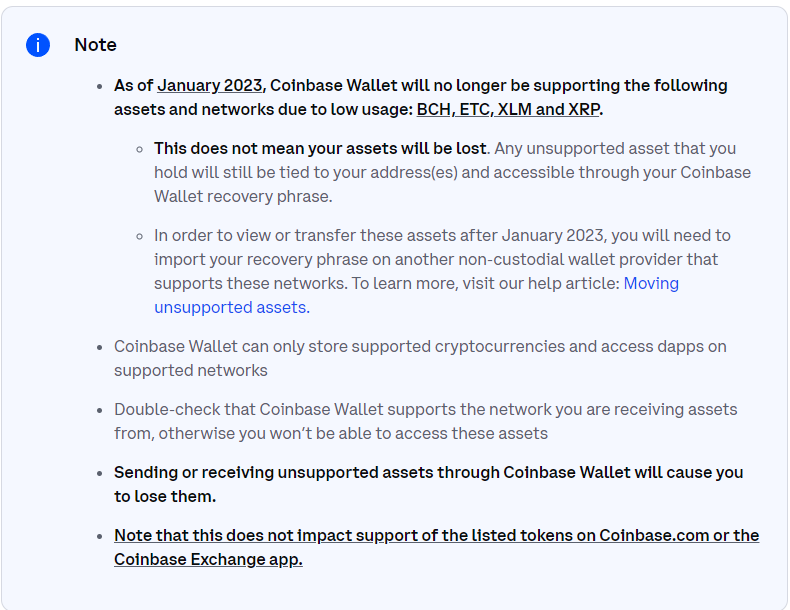Click the 'In order to view or transfer' paragraph
Screen dimensions: 790x610
click(442, 272)
